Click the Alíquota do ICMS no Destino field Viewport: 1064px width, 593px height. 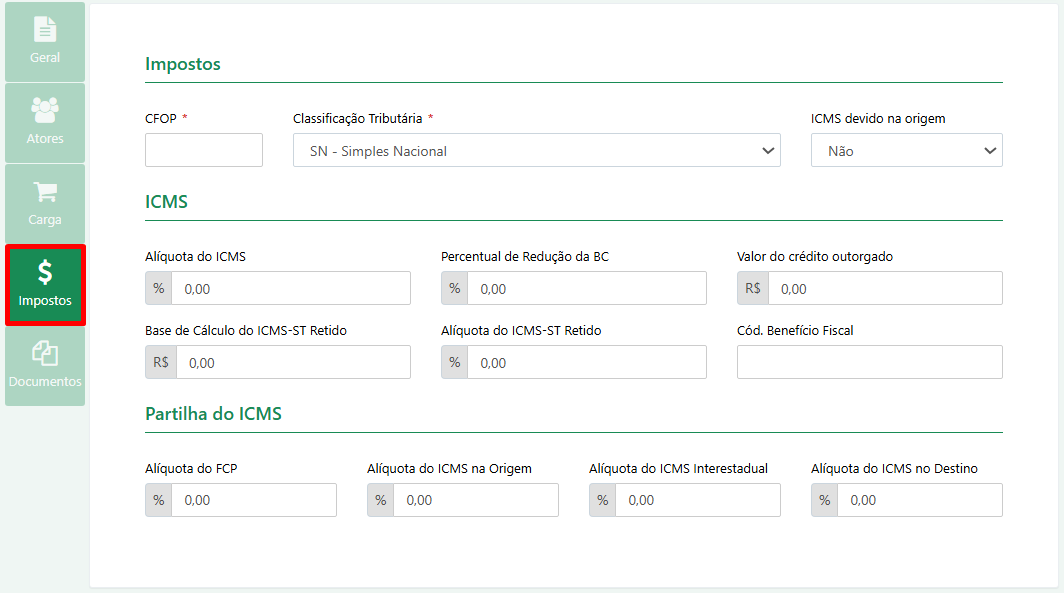pyautogui.click(x=919, y=500)
